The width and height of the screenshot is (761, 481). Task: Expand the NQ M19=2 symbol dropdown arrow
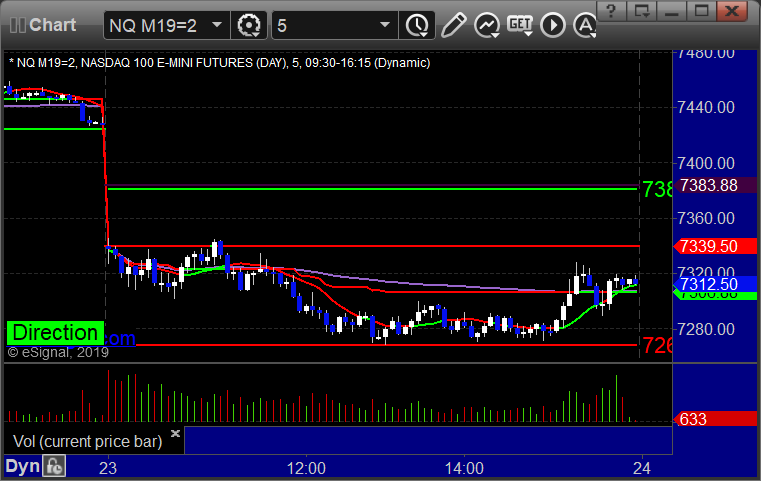point(217,24)
